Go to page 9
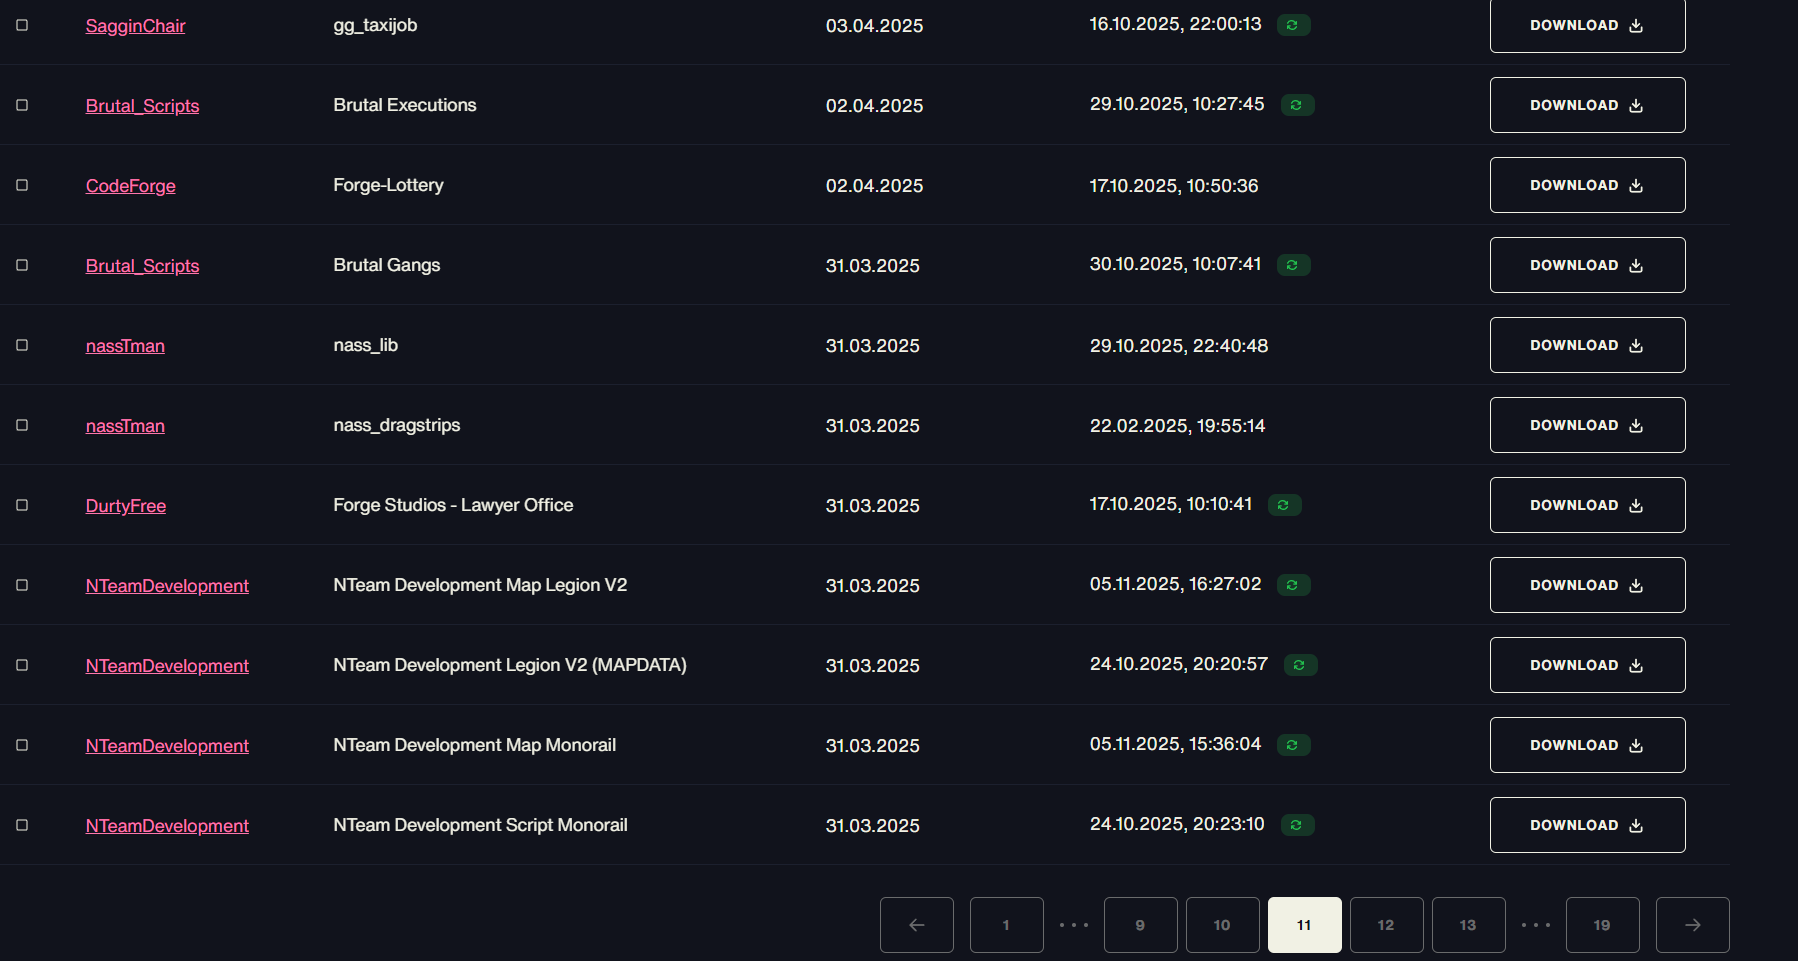Screen dimensions: 1798x961 tap(1141, 925)
